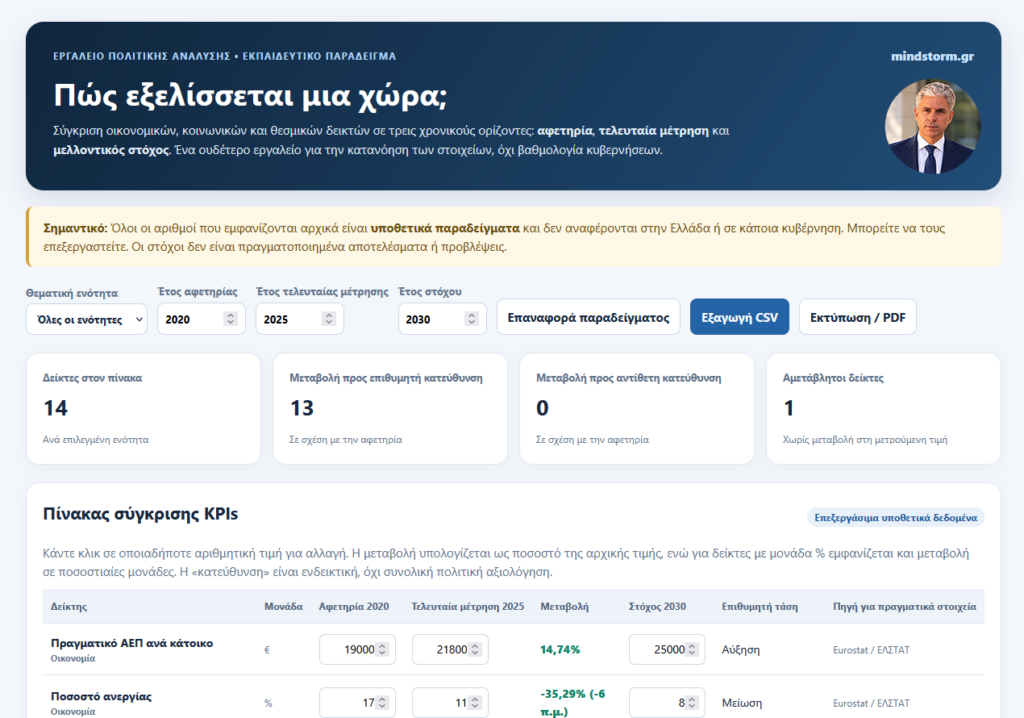The image size is (1024, 718).
Task: Edit the 21800 latest value for ΑΕΠ
Action: (x=450, y=649)
